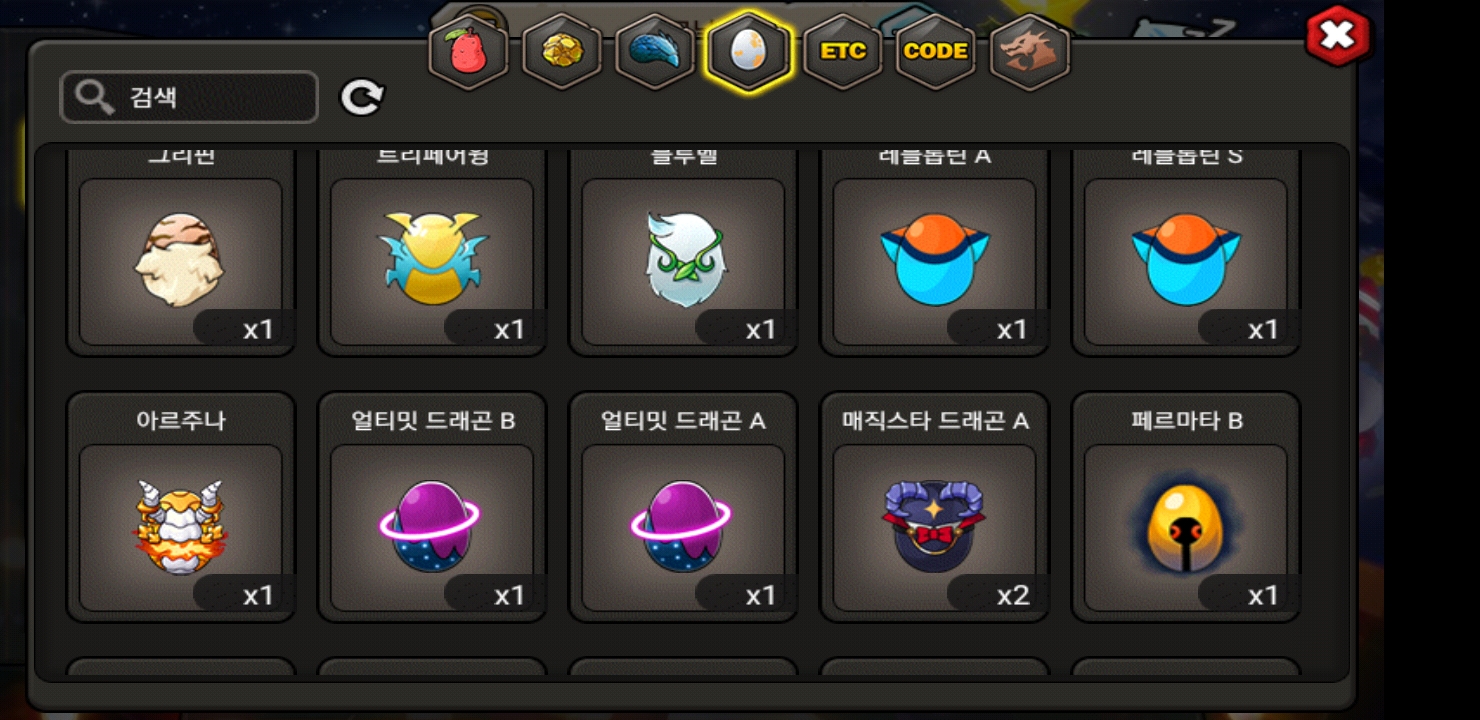Open the blue dragon scale tab
Image resolution: width=1480 pixels, height=720 pixels.
tap(655, 52)
